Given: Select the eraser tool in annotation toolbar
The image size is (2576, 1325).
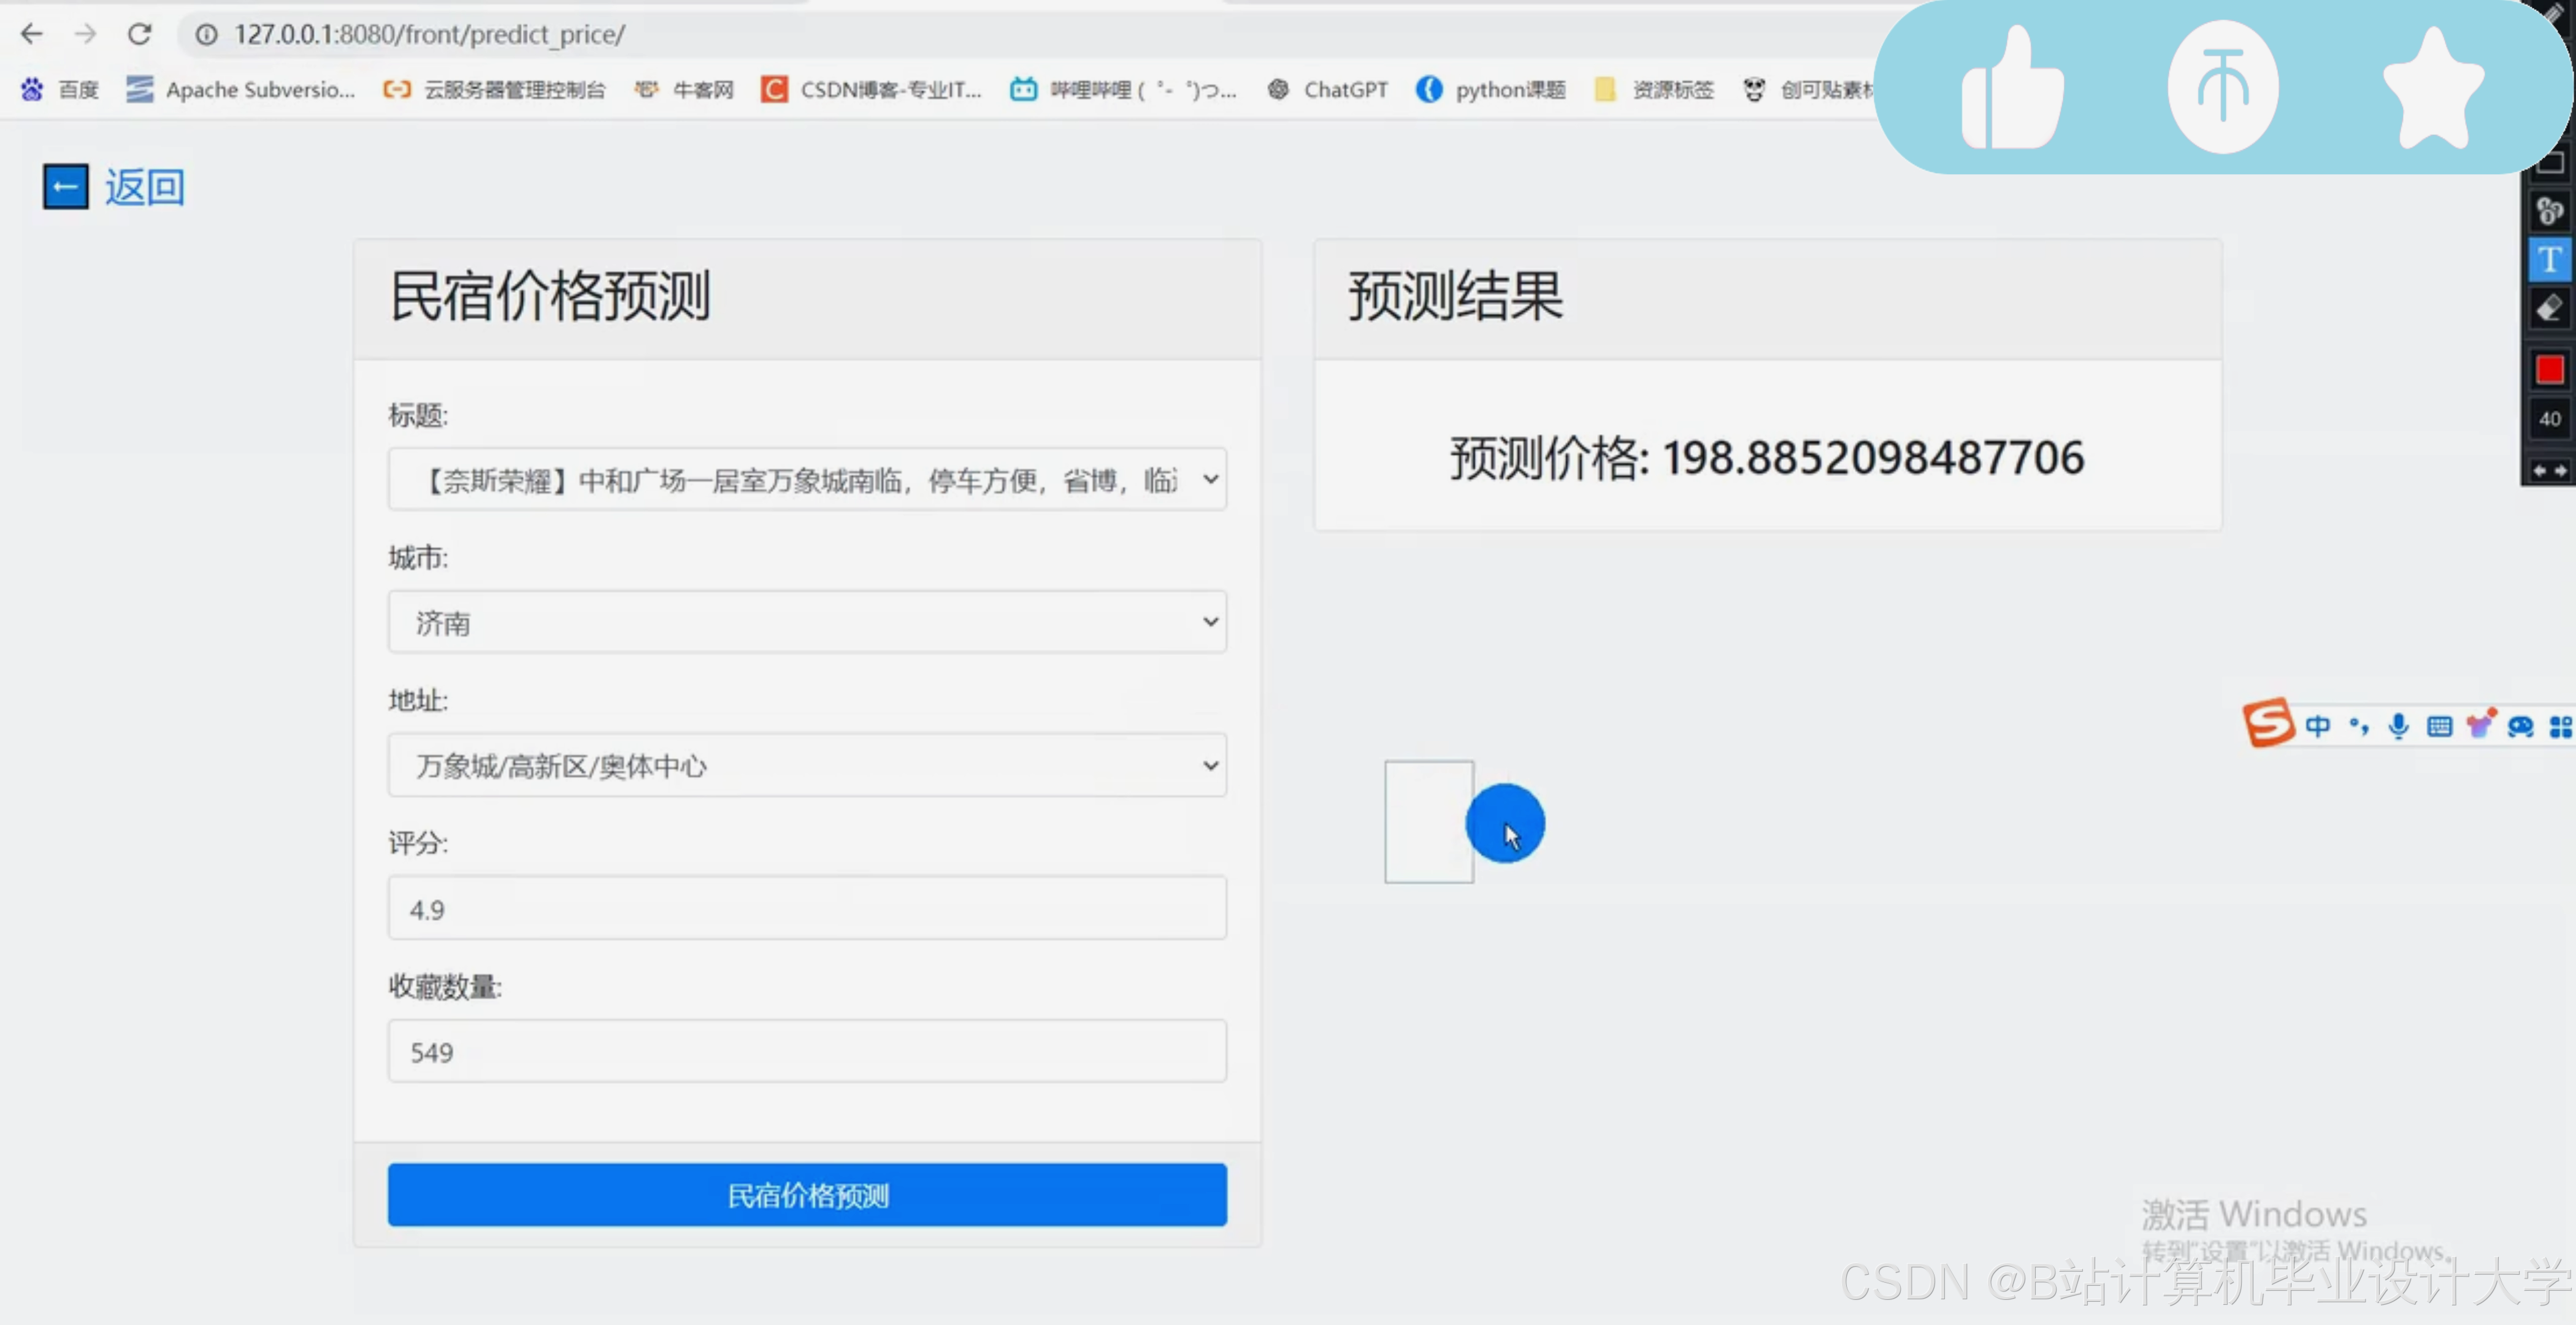Looking at the screenshot, I should tap(2549, 309).
